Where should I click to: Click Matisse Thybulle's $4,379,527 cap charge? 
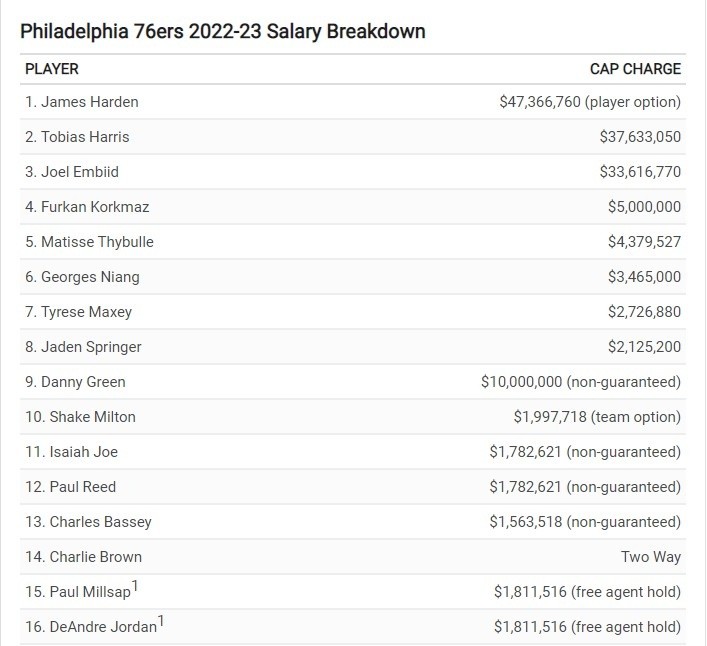click(644, 242)
